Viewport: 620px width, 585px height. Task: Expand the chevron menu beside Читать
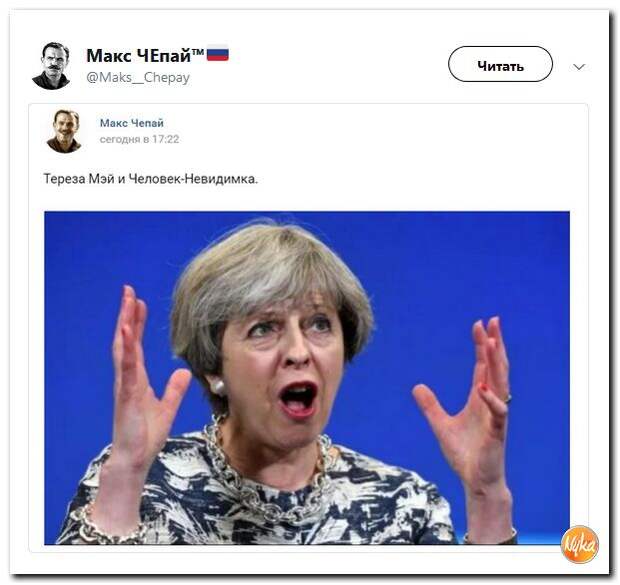(578, 66)
